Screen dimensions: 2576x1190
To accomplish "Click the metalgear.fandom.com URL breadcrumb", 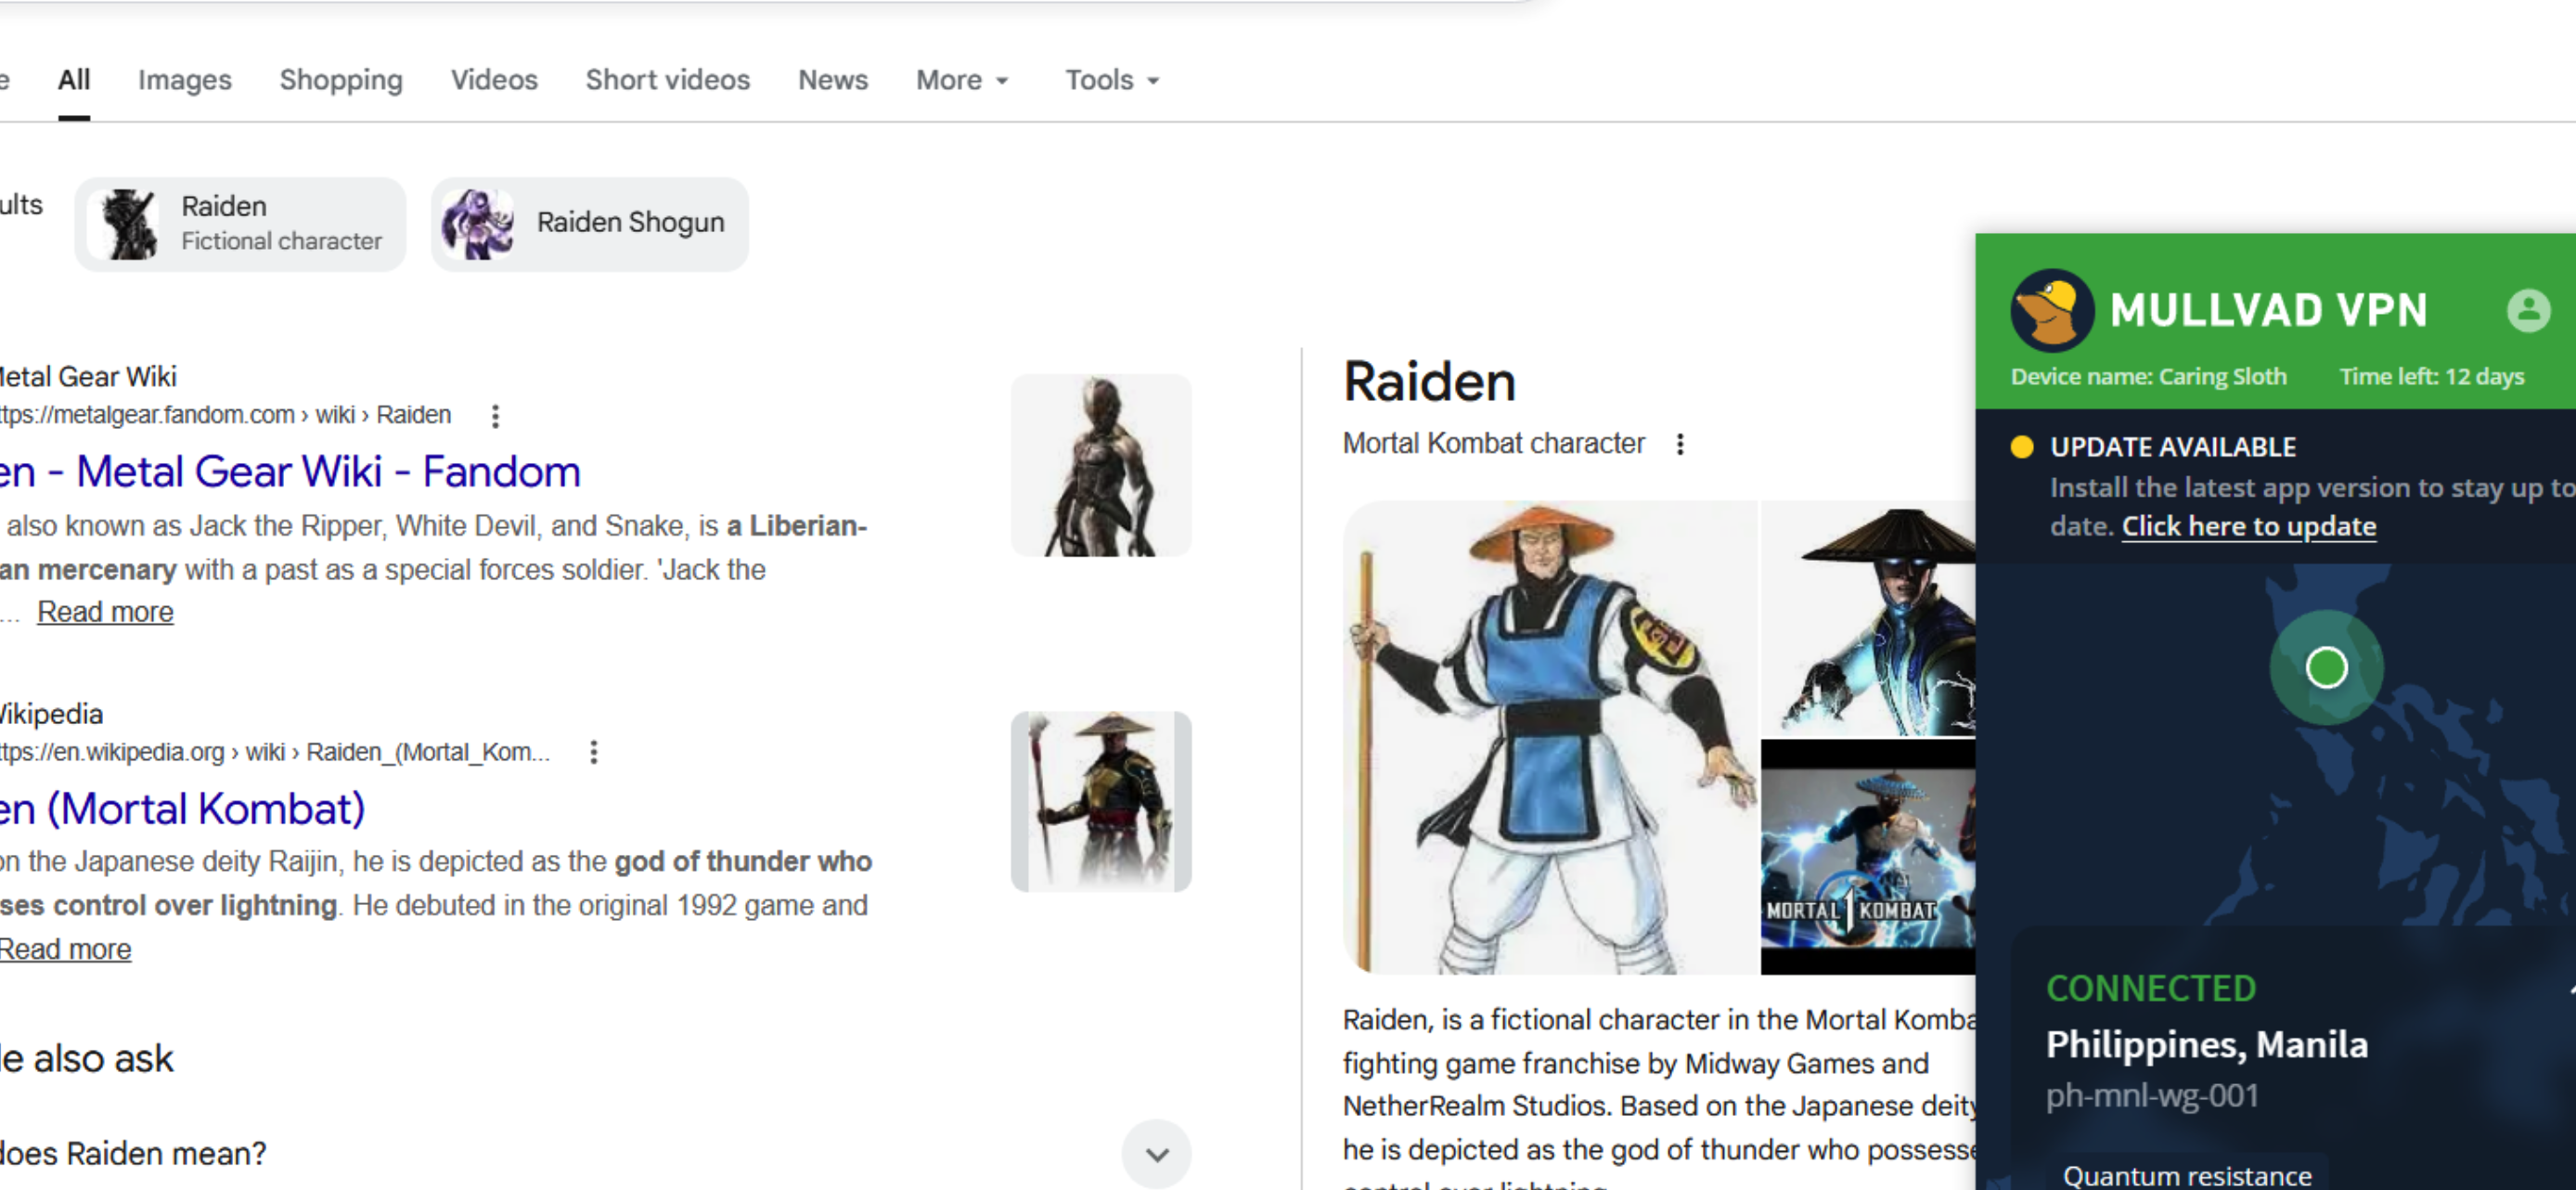I will click(x=225, y=415).
